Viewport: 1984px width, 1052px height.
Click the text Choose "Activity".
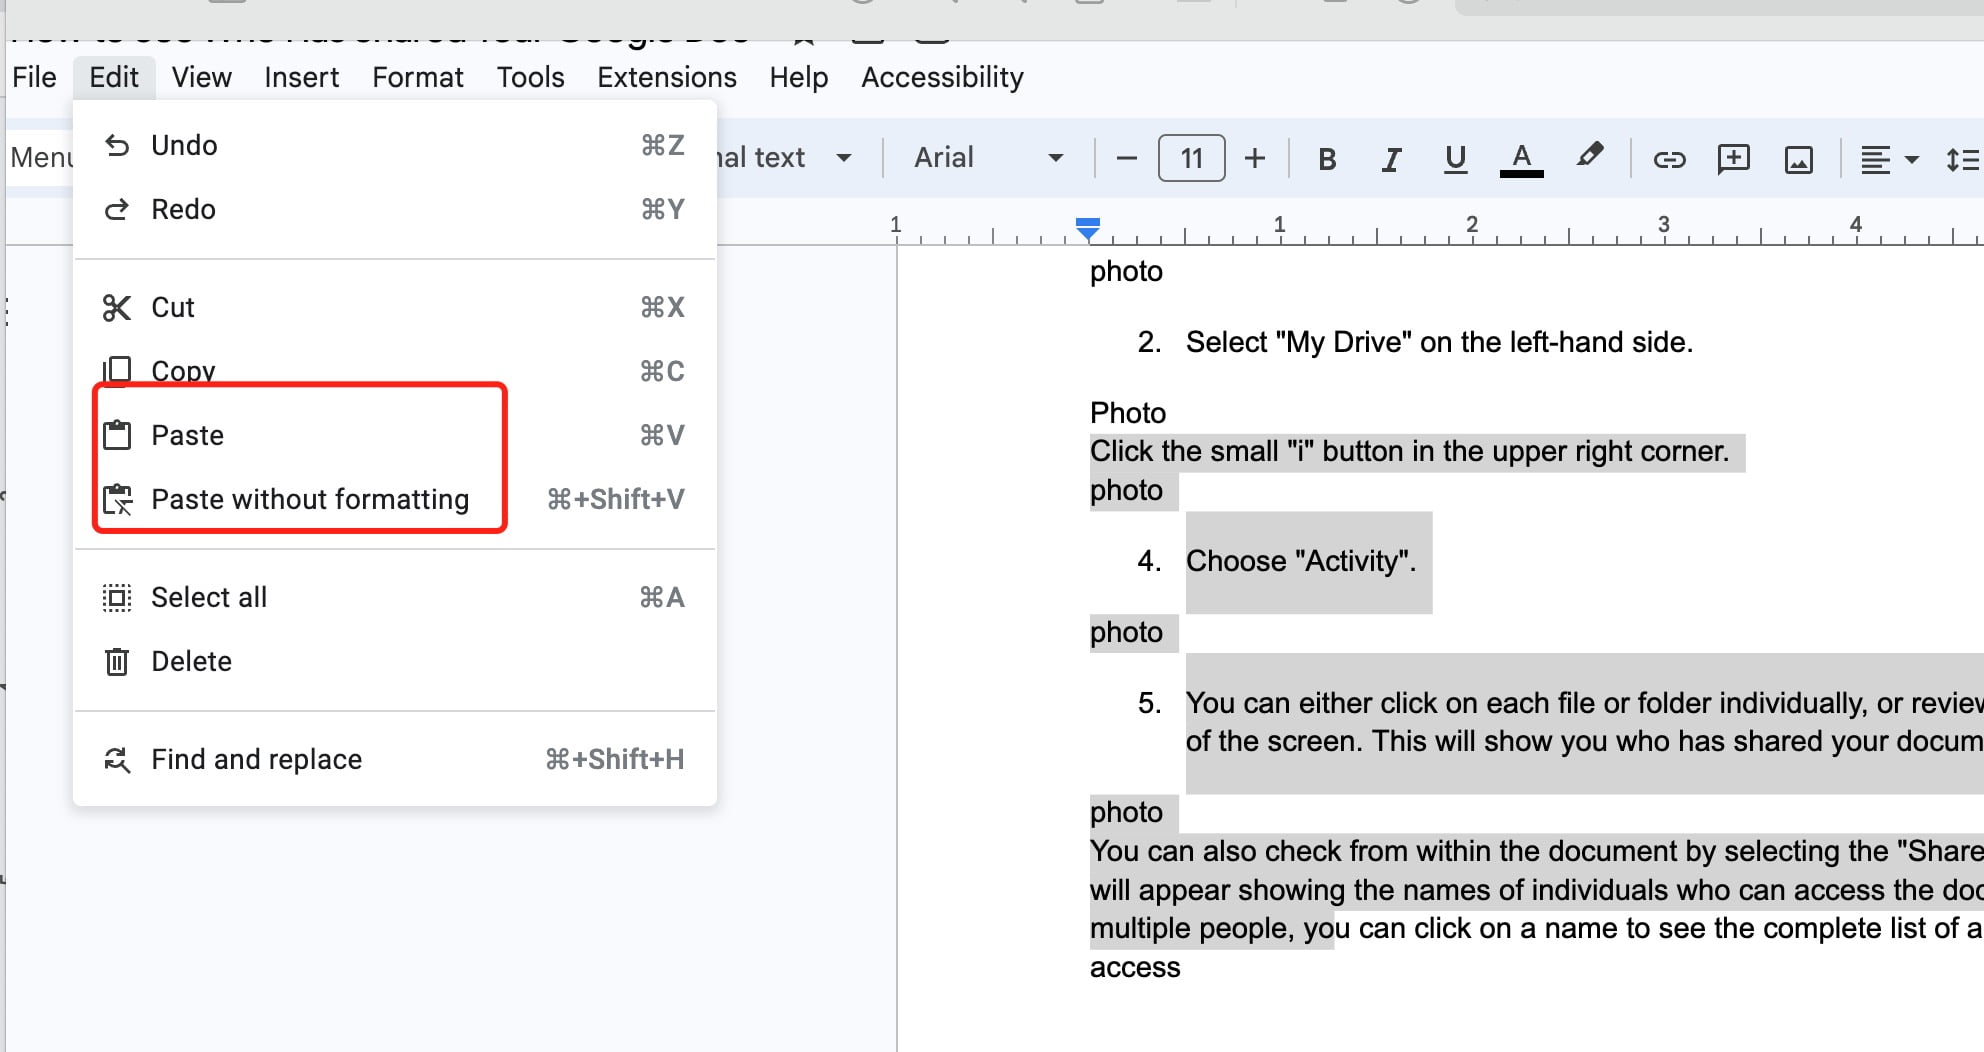point(1301,561)
